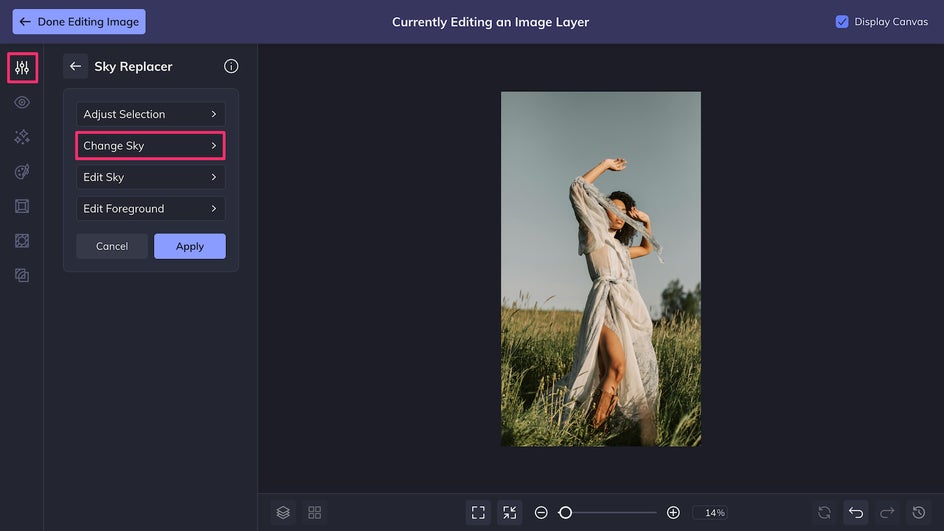This screenshot has height=531, width=944.
Task: Open the Layers panel icon
Action: pyautogui.click(x=283, y=512)
